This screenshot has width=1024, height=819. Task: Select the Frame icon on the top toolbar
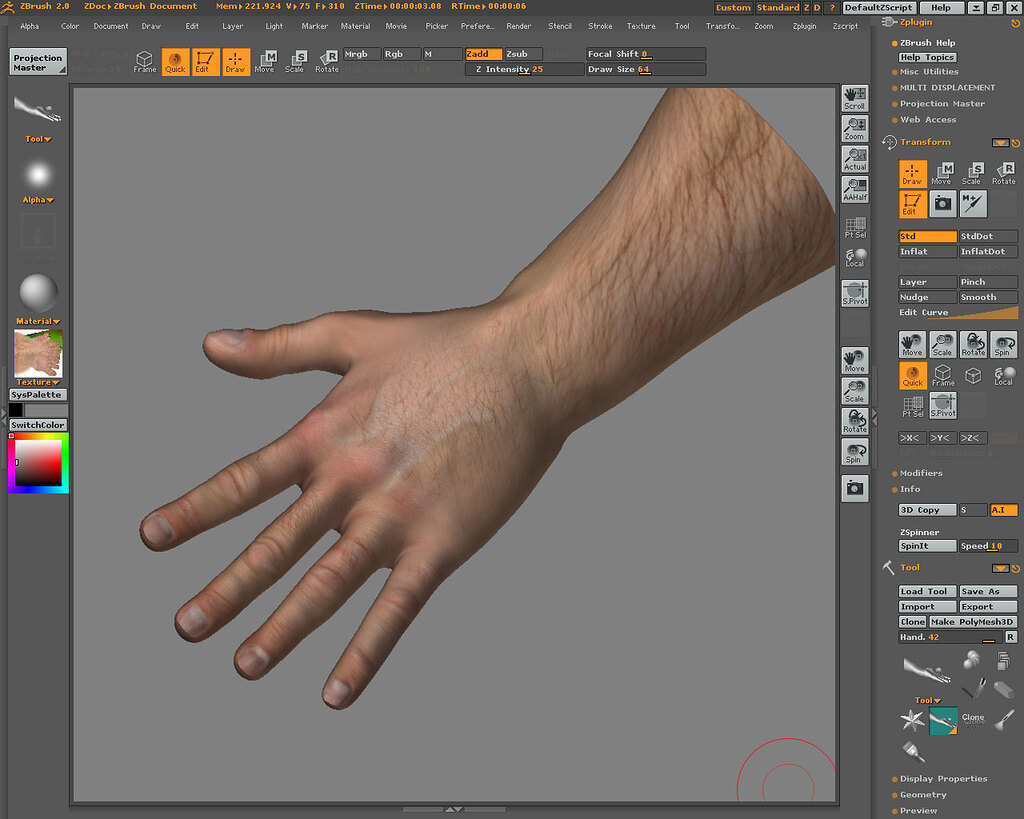(144, 61)
